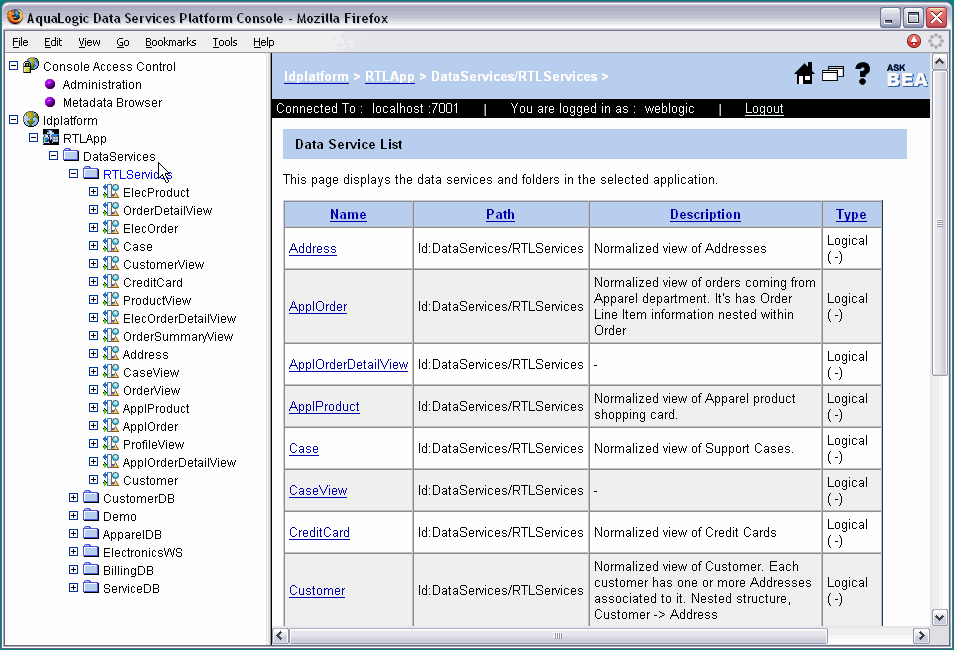Open the ApplOrder data service link
This screenshot has width=954, height=650.
click(x=318, y=306)
